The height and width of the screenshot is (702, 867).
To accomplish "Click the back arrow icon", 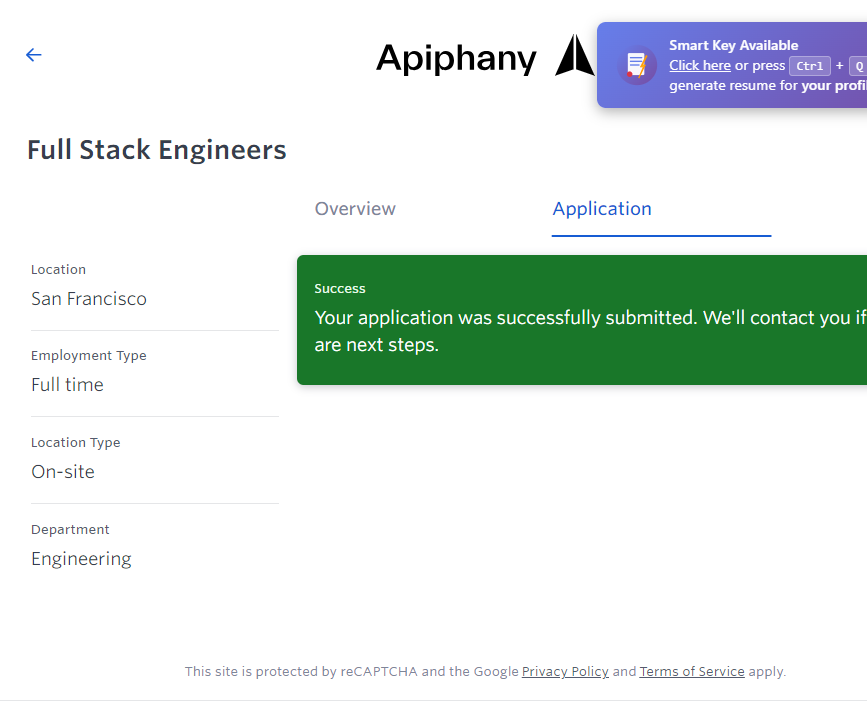I will pos(34,55).
